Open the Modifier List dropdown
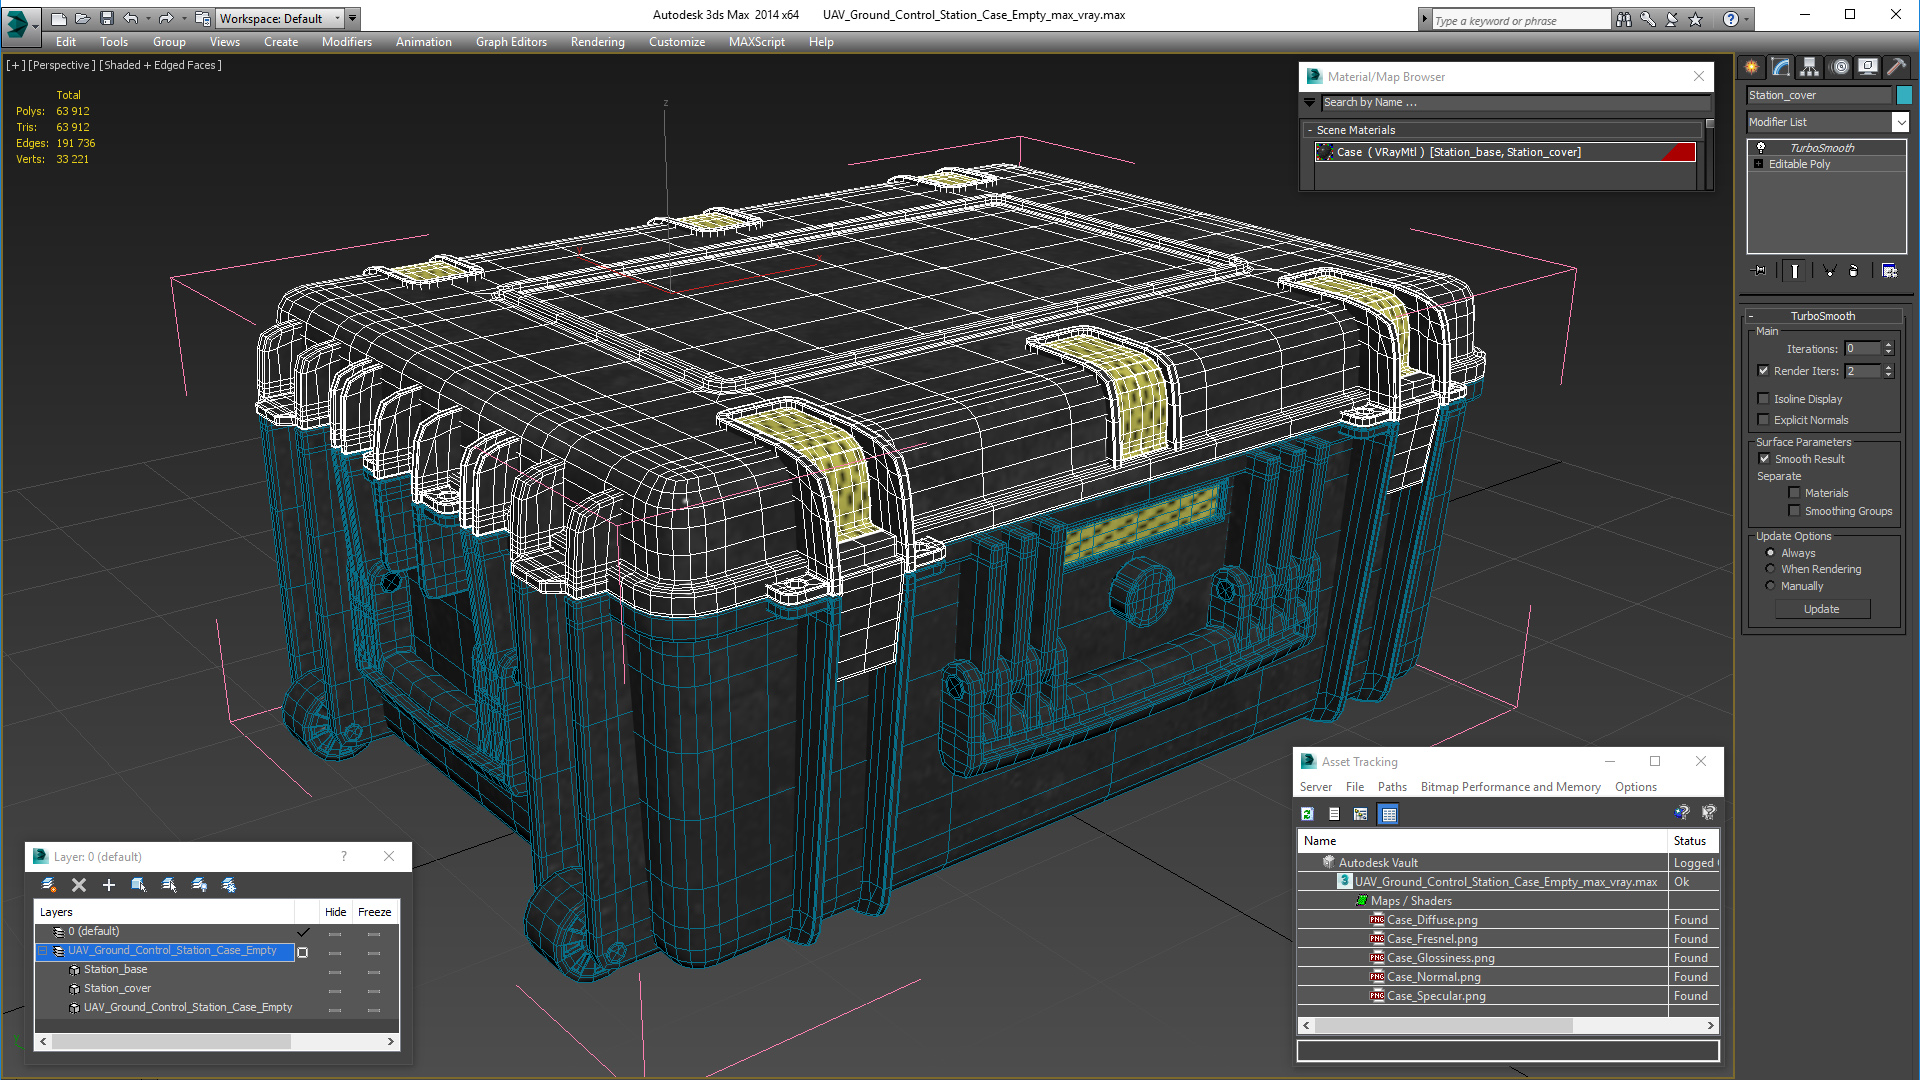 coord(1900,122)
